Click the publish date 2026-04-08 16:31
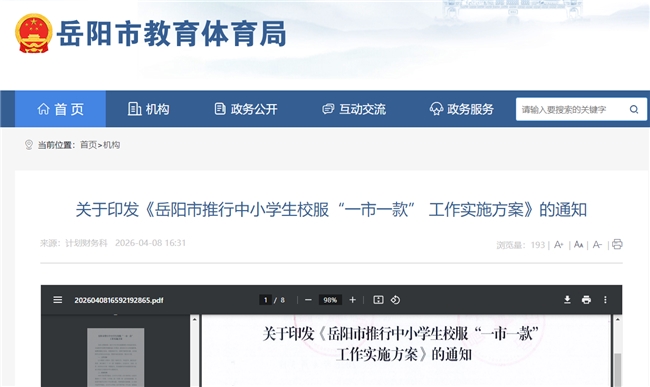Image resolution: width=650 pixels, height=387 pixels. tap(150, 243)
